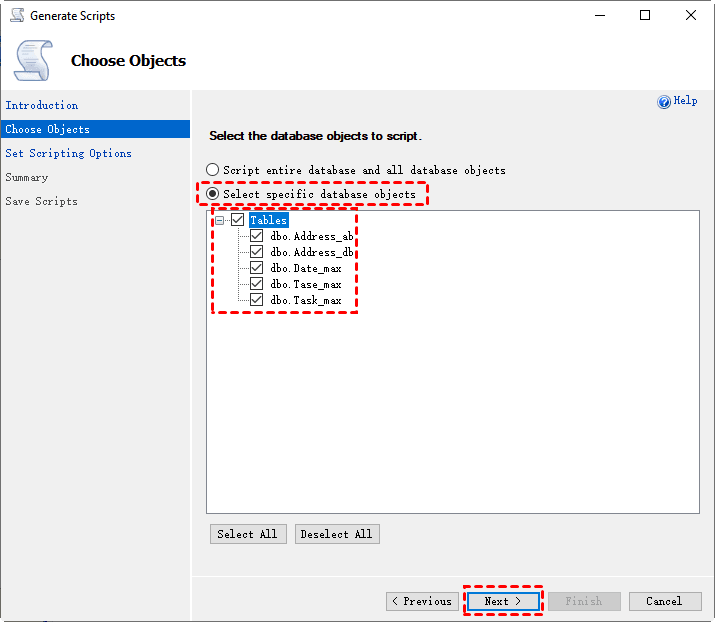Click the Deselect All button

click(x=337, y=534)
